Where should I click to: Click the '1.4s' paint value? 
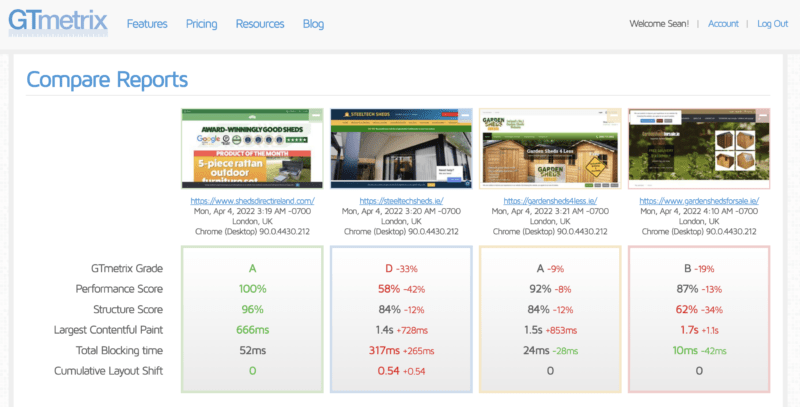[x=384, y=330]
